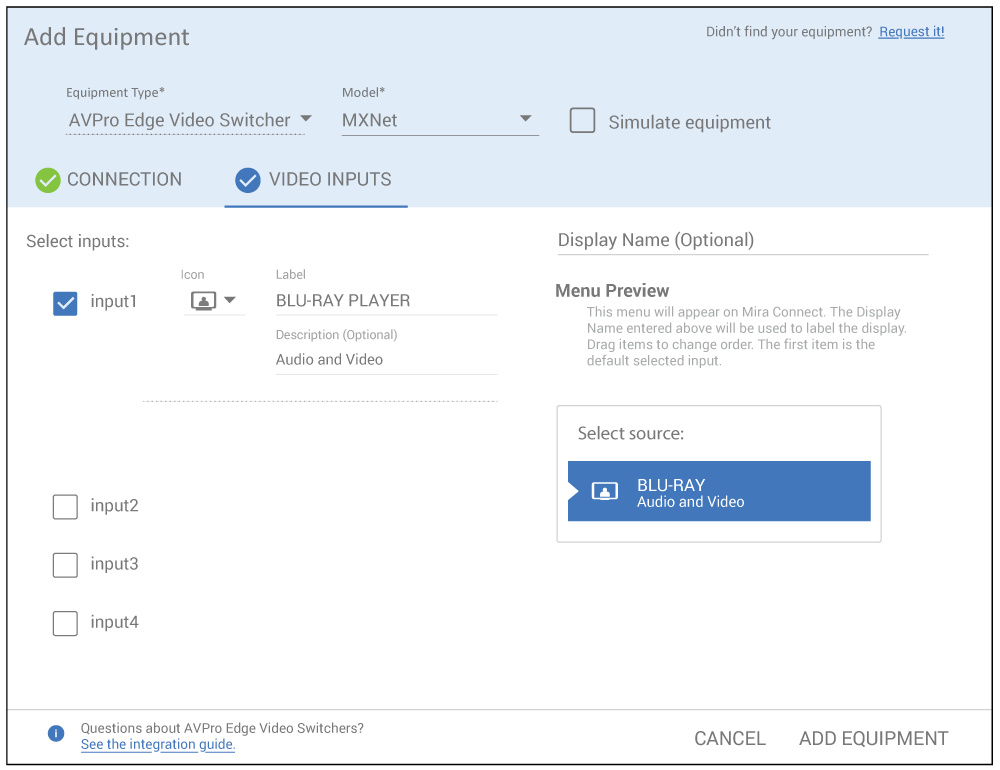Image resolution: width=1000 pixels, height=770 pixels.
Task: Click the green Connection checkmark icon
Action: [x=48, y=180]
